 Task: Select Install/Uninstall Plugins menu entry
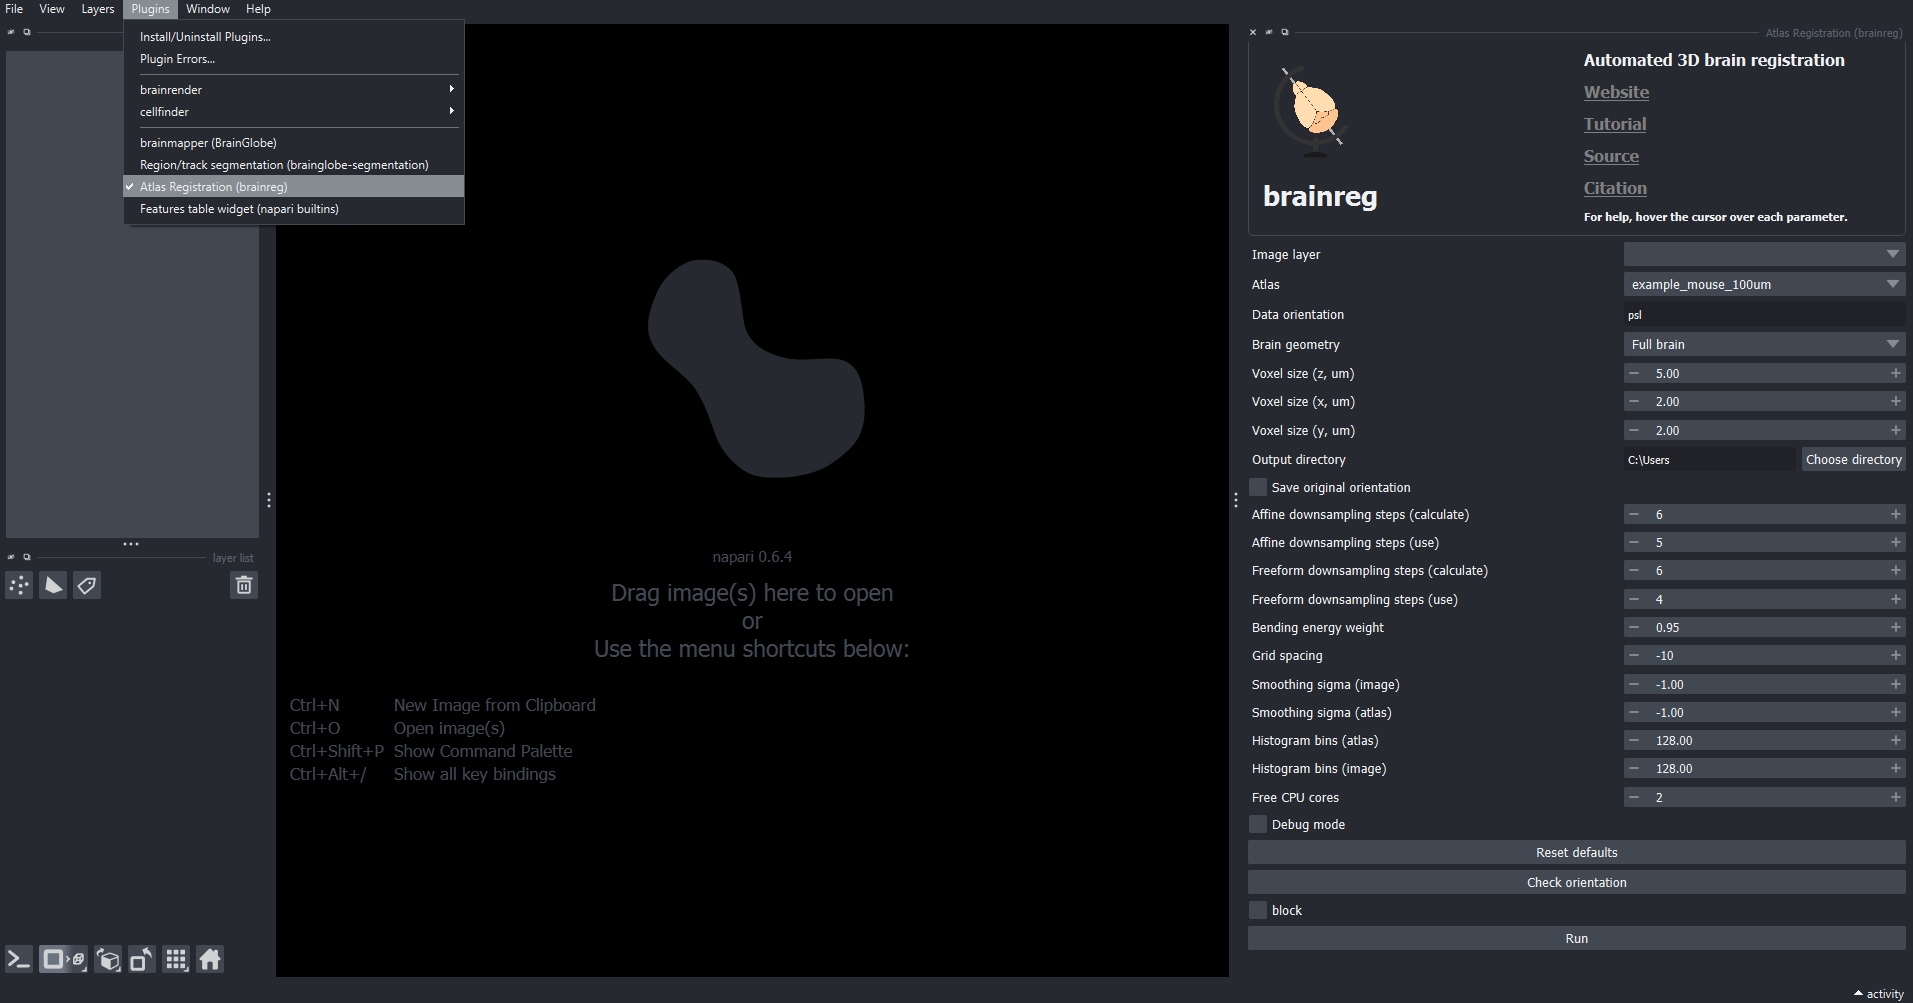(294, 37)
